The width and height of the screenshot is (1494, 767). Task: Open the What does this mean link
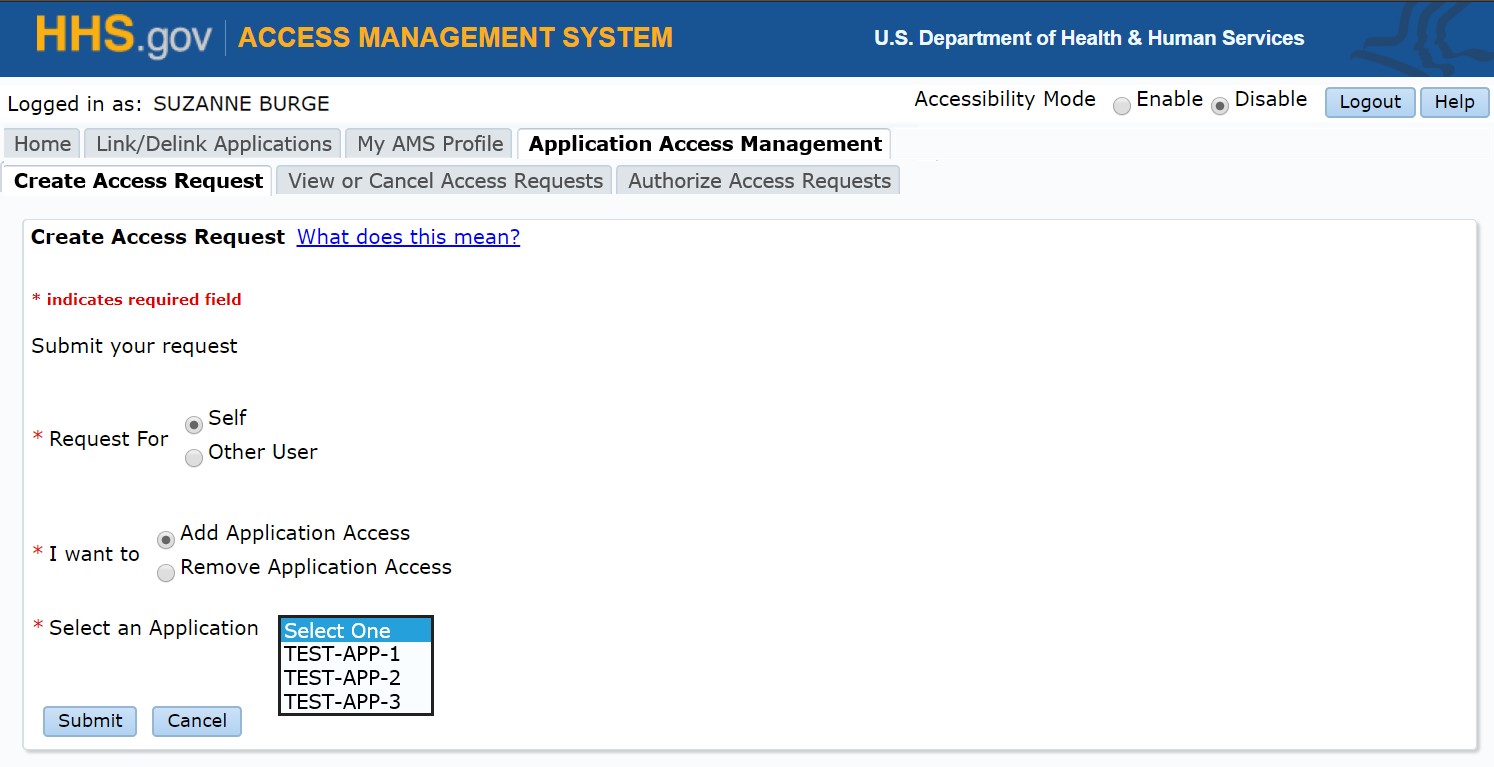point(408,237)
